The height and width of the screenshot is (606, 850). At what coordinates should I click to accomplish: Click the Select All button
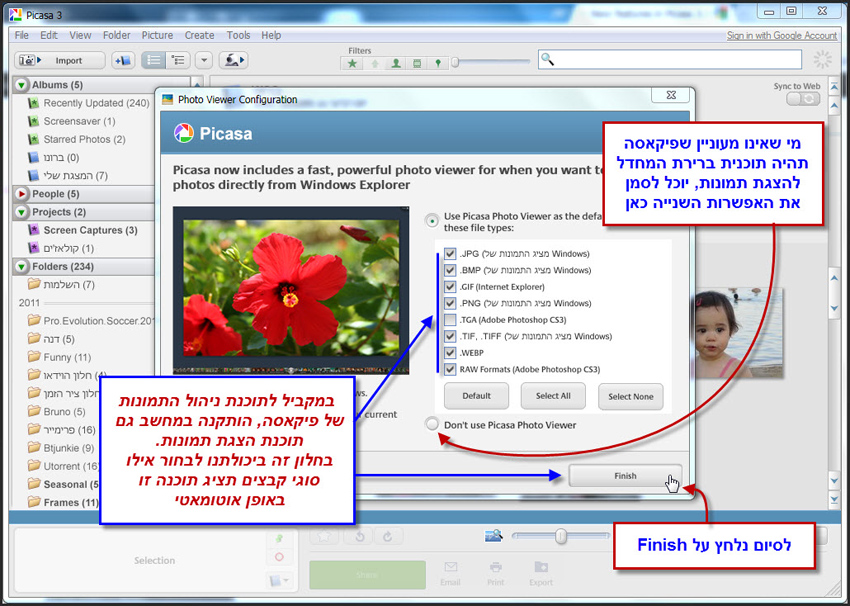click(x=553, y=396)
